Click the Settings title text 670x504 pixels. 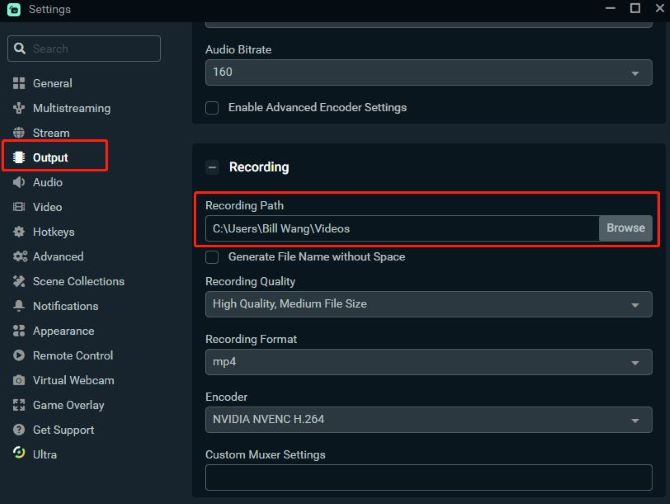pyautogui.click(x=50, y=9)
